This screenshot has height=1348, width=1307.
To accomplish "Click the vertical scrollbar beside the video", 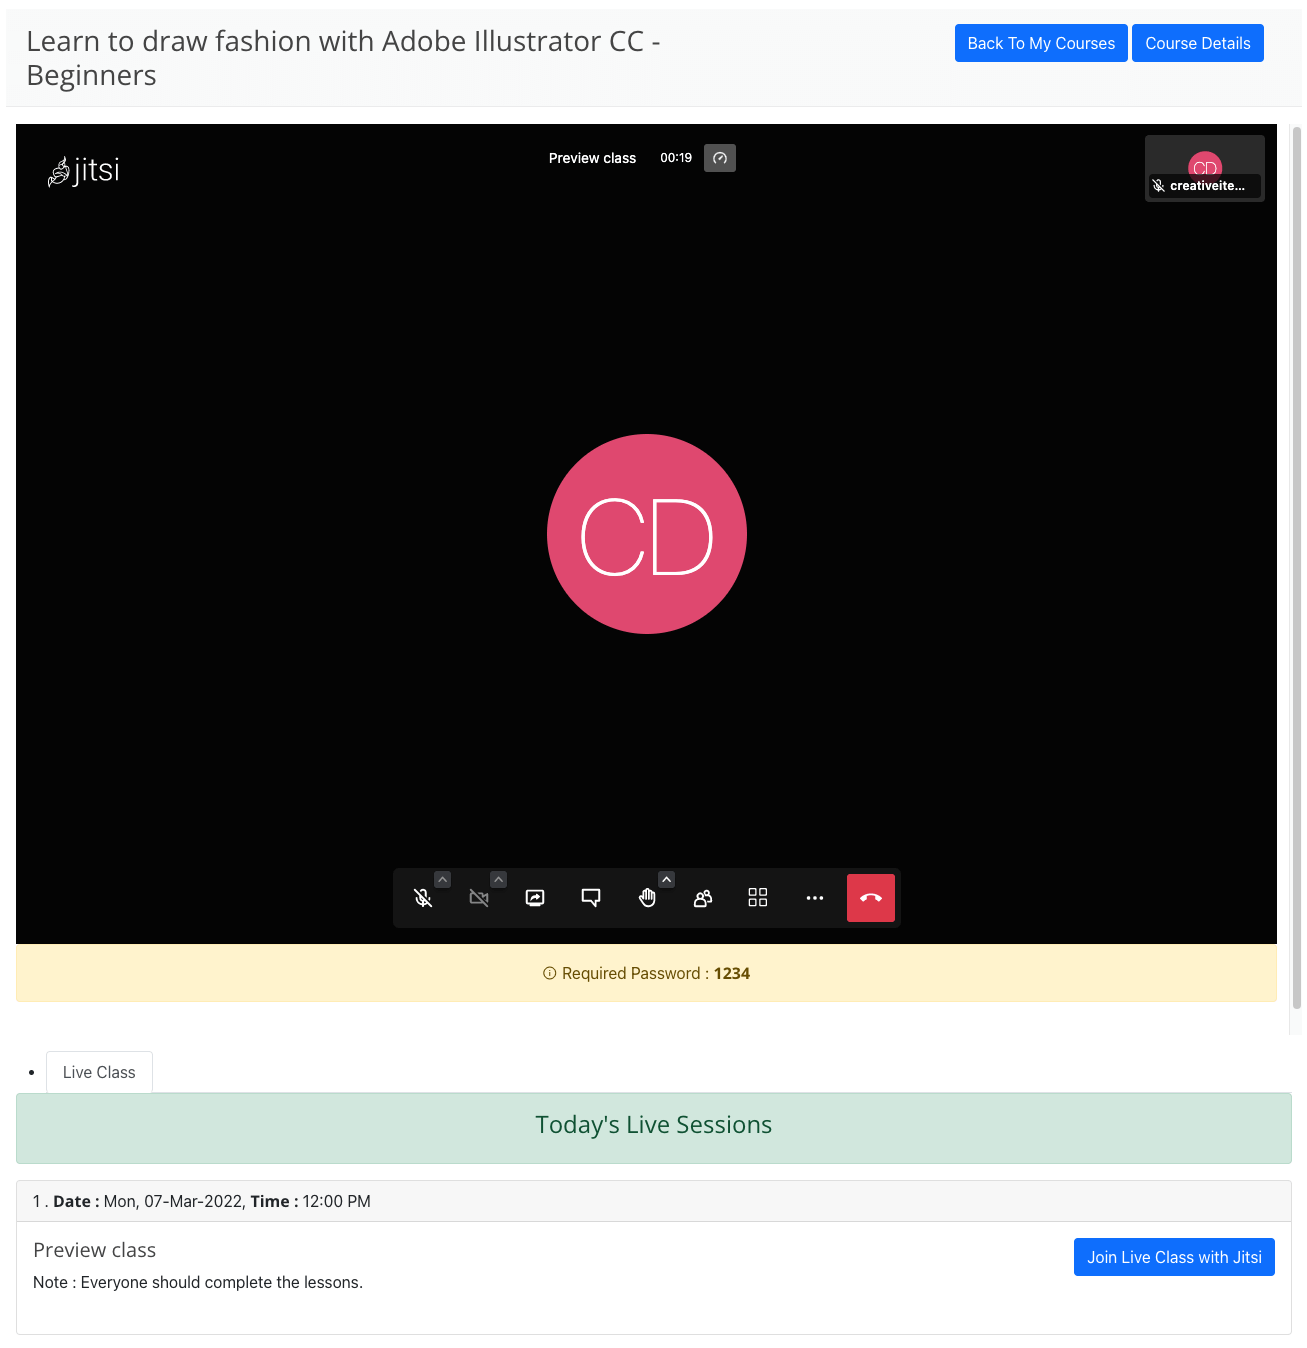I will [x=1297, y=568].
